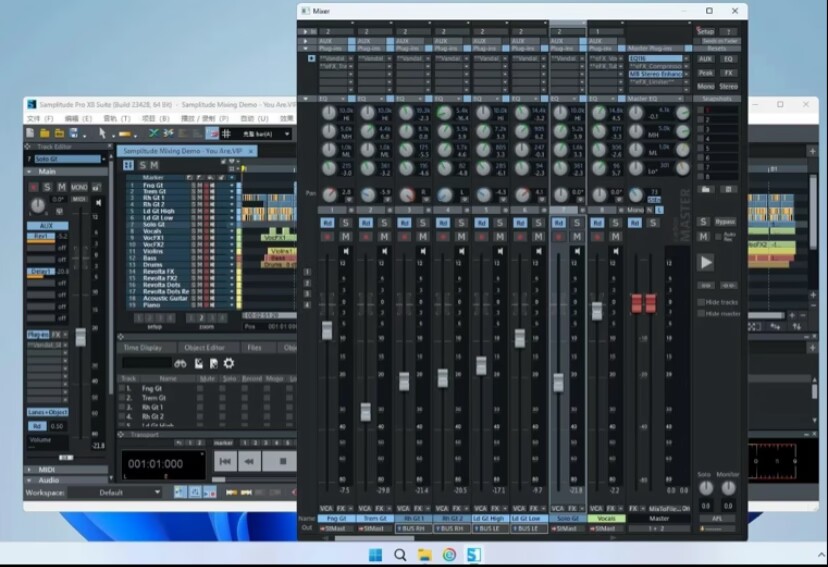Screen dimensions: 828x567
Task: Click the channel 1 Fng Gt volume fader
Action: point(327,330)
